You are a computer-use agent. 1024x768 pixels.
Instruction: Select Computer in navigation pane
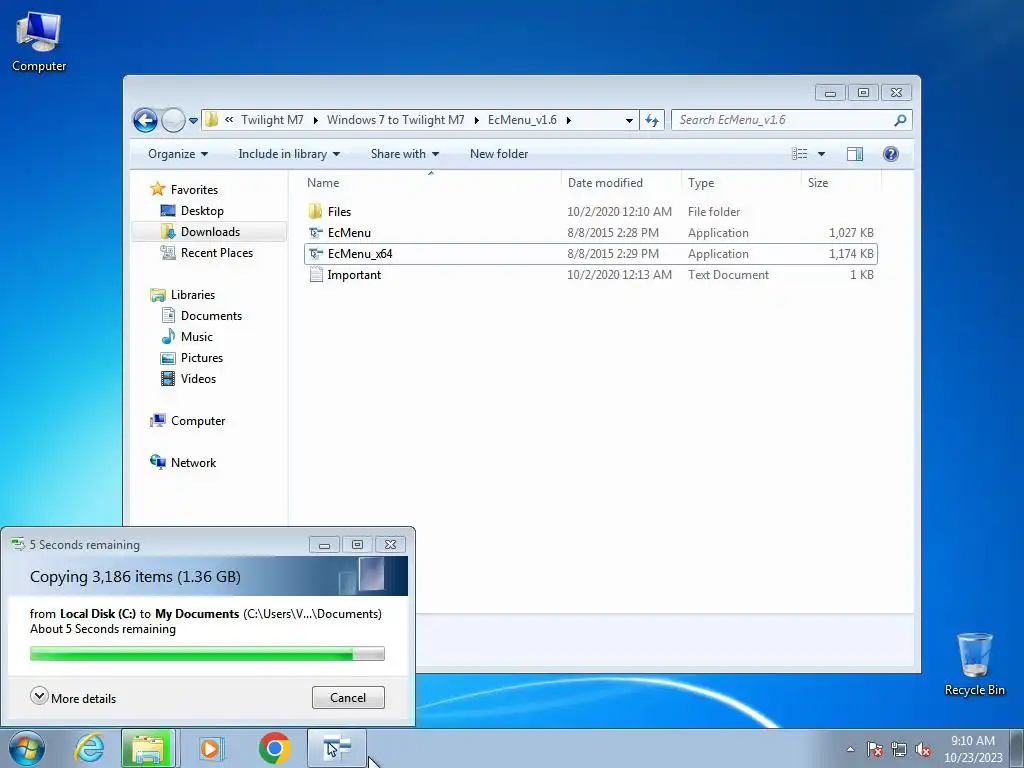click(x=198, y=421)
